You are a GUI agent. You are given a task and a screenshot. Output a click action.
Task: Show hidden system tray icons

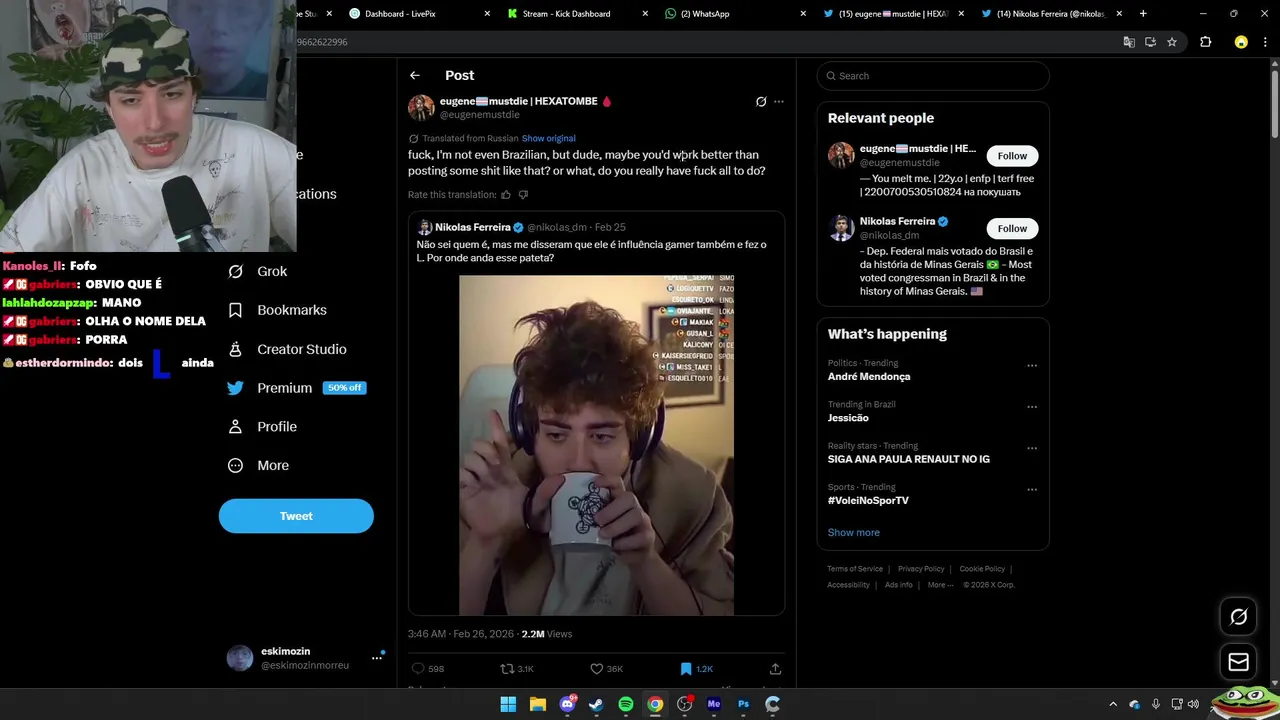coord(1113,704)
